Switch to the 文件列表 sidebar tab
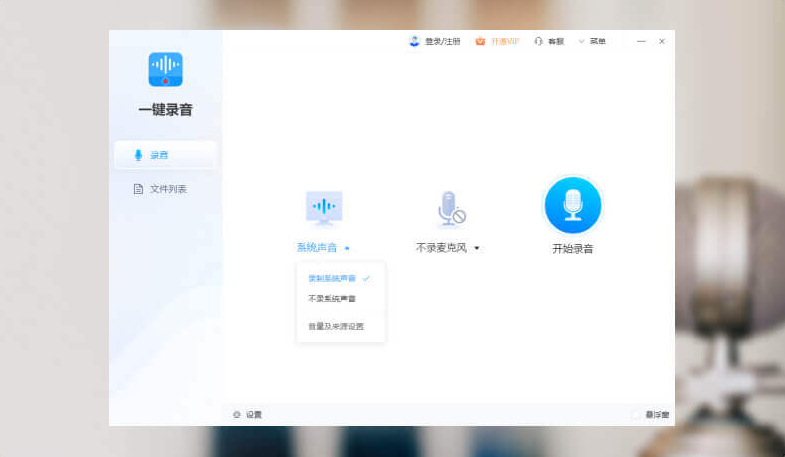 click(166, 189)
